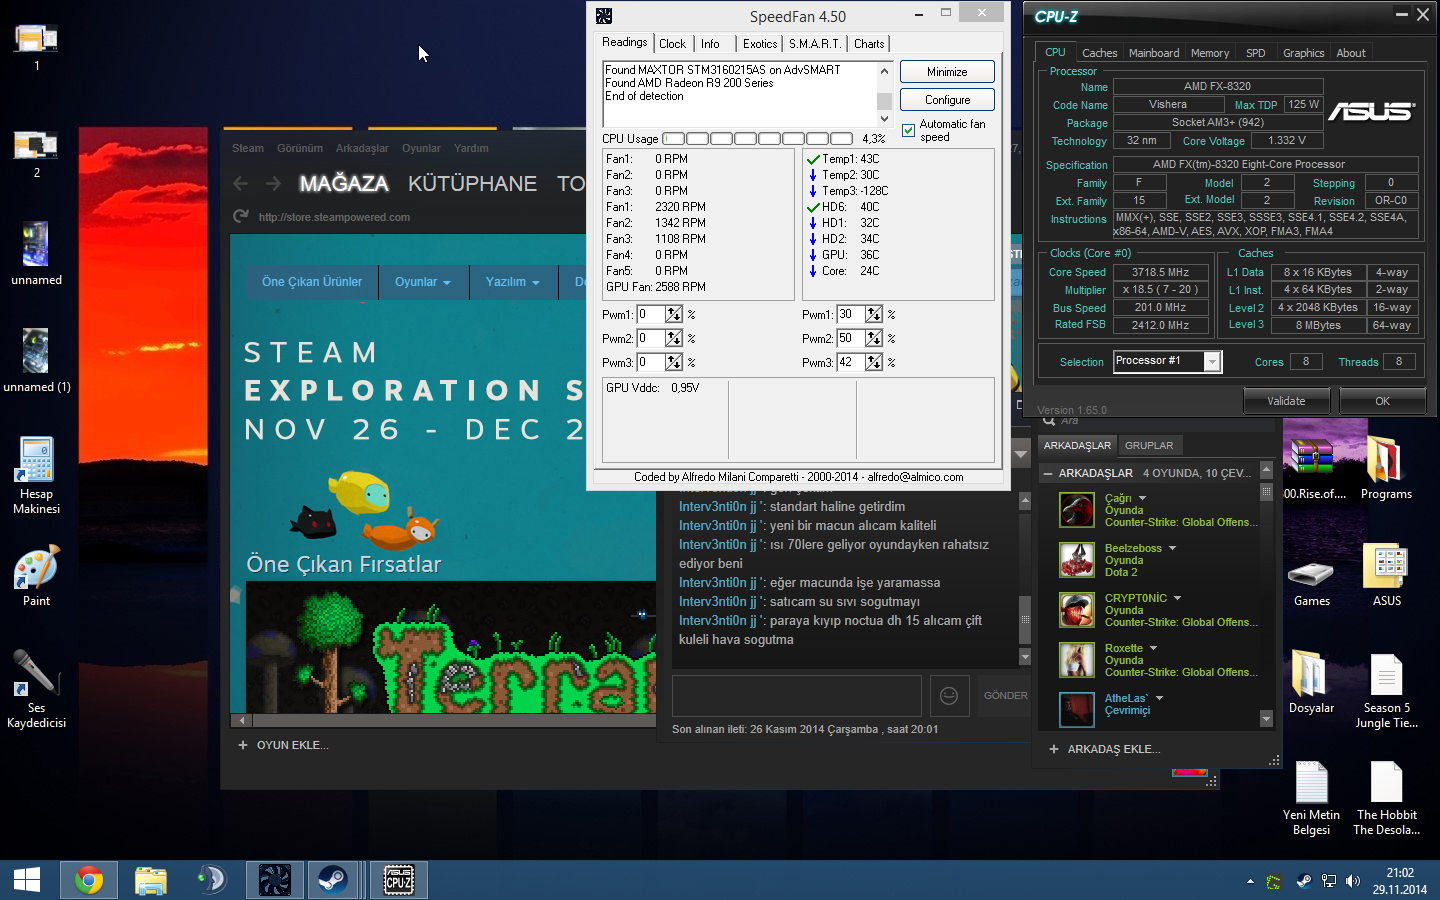Reload the Steam store page
Image resolution: width=1440 pixels, height=900 pixels.
(x=240, y=216)
